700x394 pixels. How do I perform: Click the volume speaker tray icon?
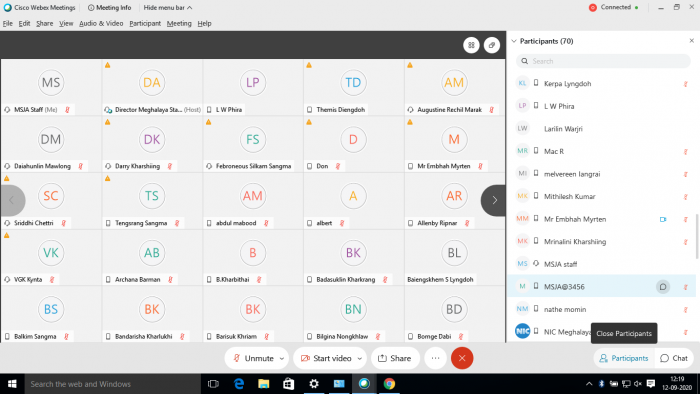click(638, 384)
